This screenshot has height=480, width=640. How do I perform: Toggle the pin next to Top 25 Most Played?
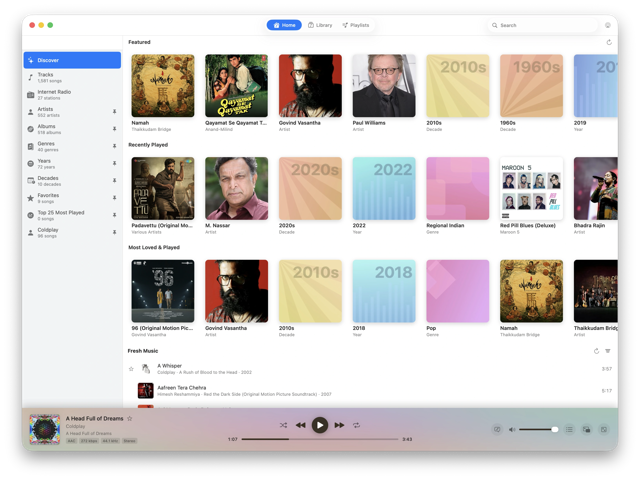115,215
